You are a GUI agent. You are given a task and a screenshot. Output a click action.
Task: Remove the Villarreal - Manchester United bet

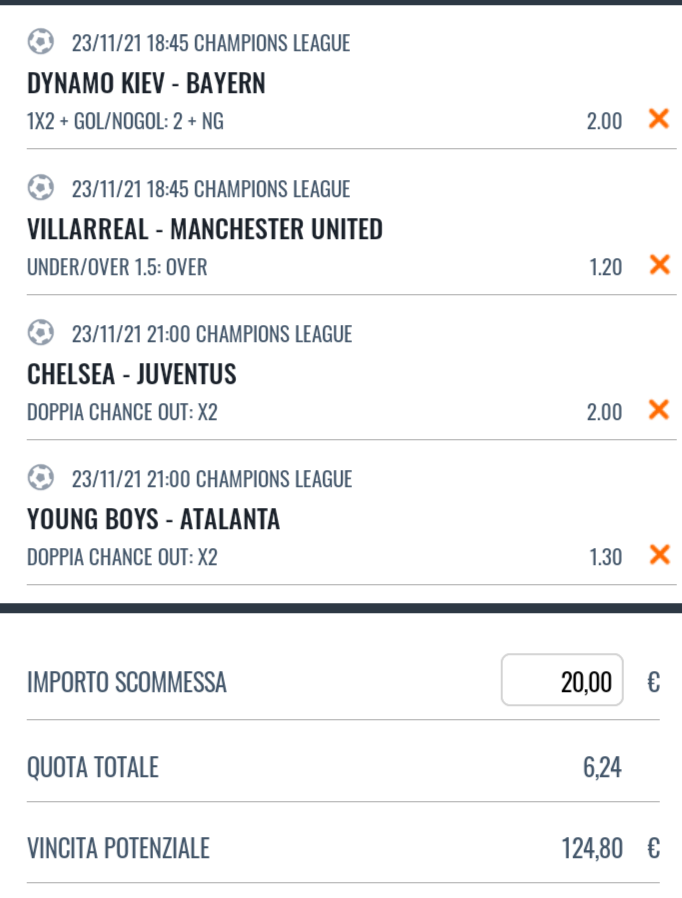(x=659, y=265)
